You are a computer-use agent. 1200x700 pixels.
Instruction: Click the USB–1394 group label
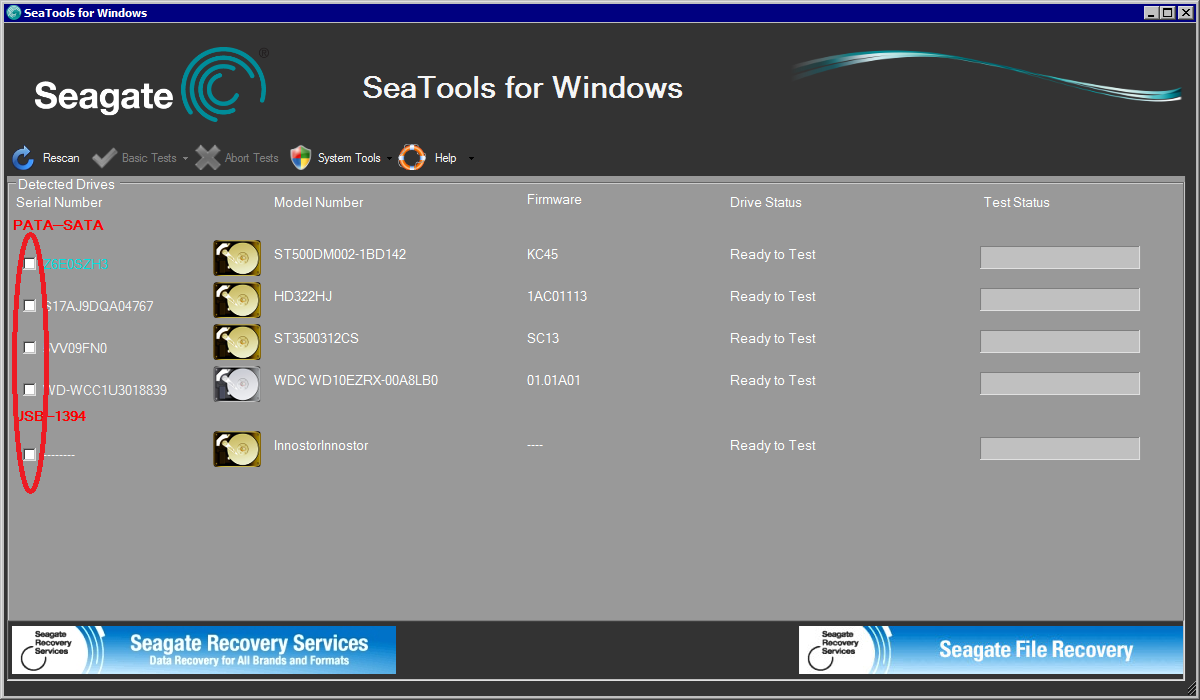coord(53,415)
